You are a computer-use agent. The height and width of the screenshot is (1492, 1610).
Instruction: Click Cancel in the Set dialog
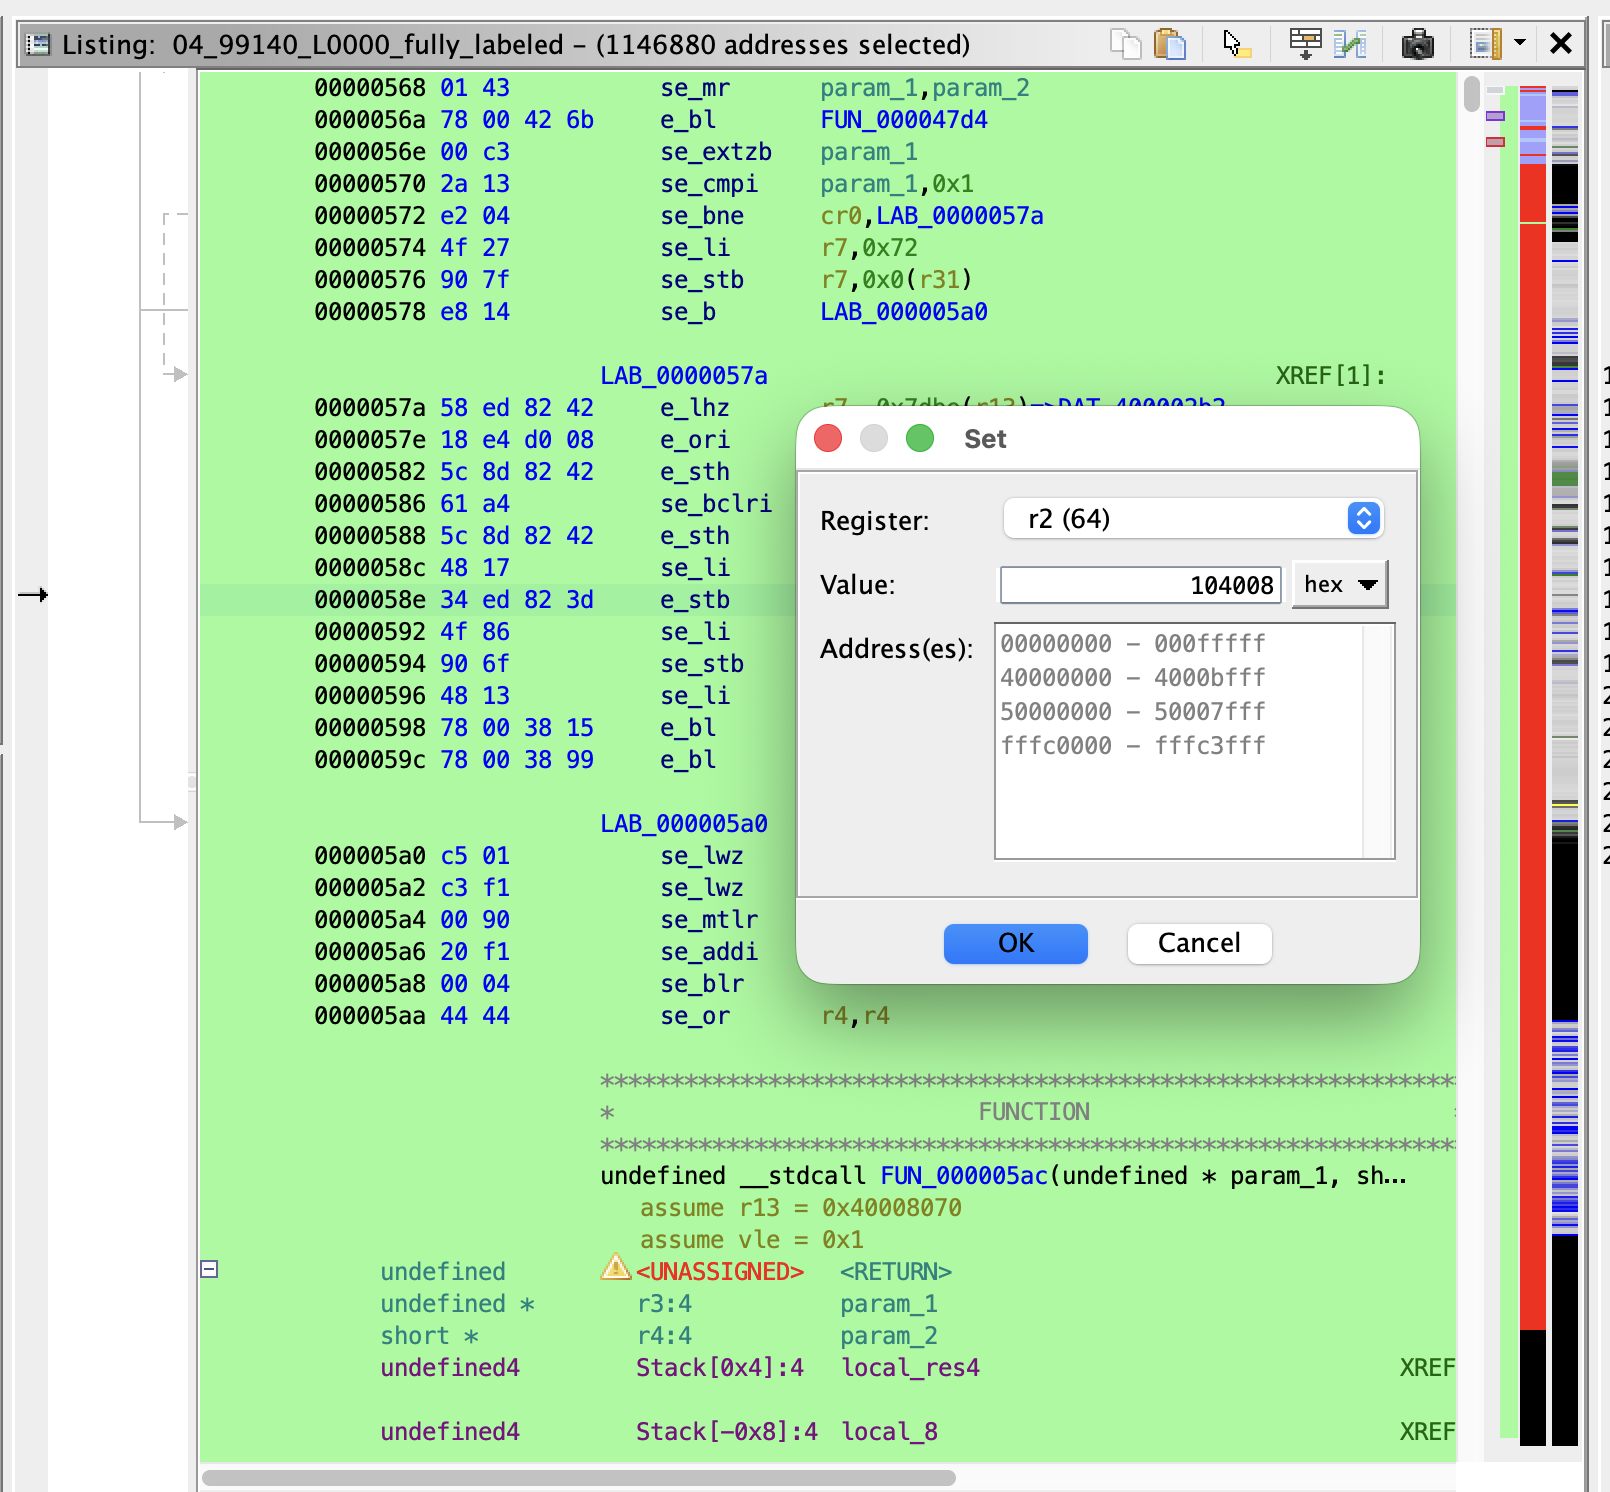1199,943
